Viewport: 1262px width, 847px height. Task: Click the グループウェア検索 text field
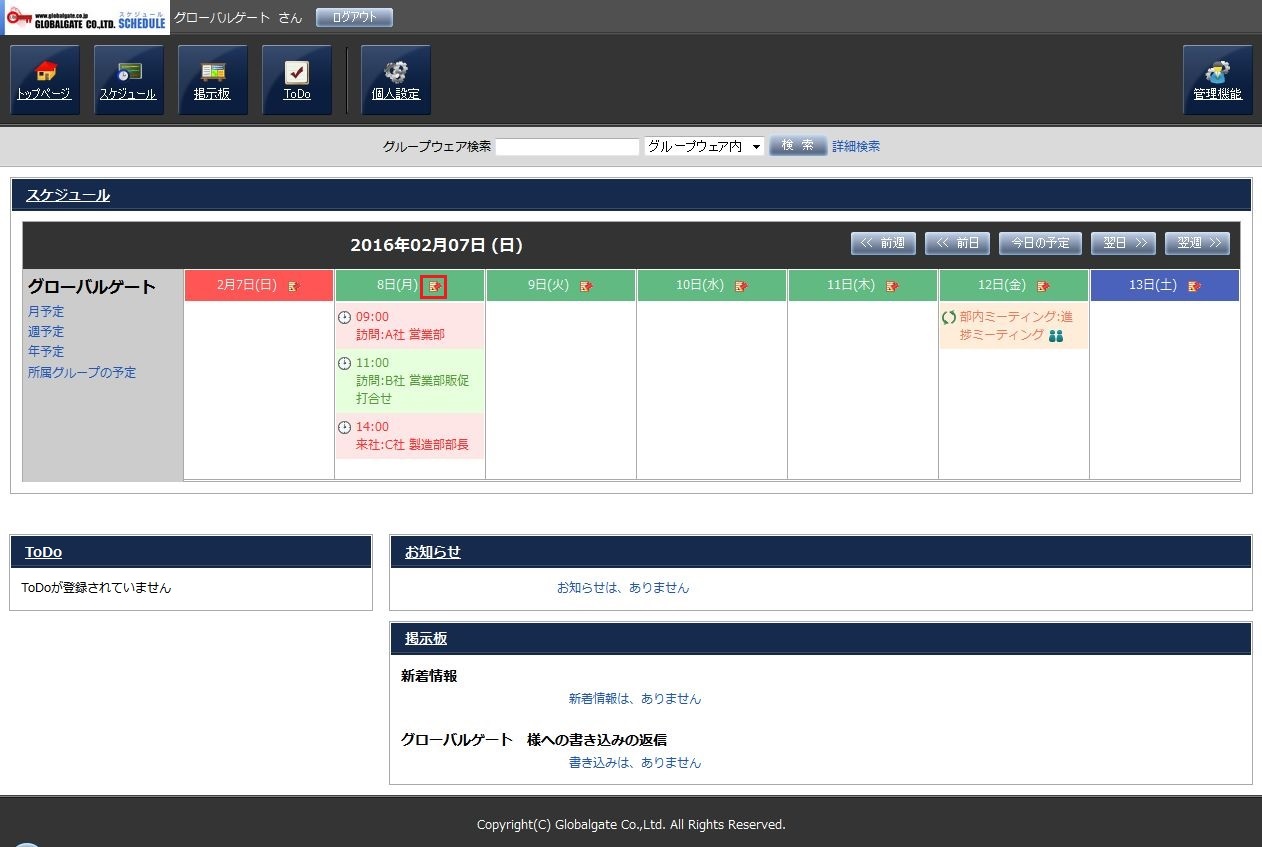567,147
